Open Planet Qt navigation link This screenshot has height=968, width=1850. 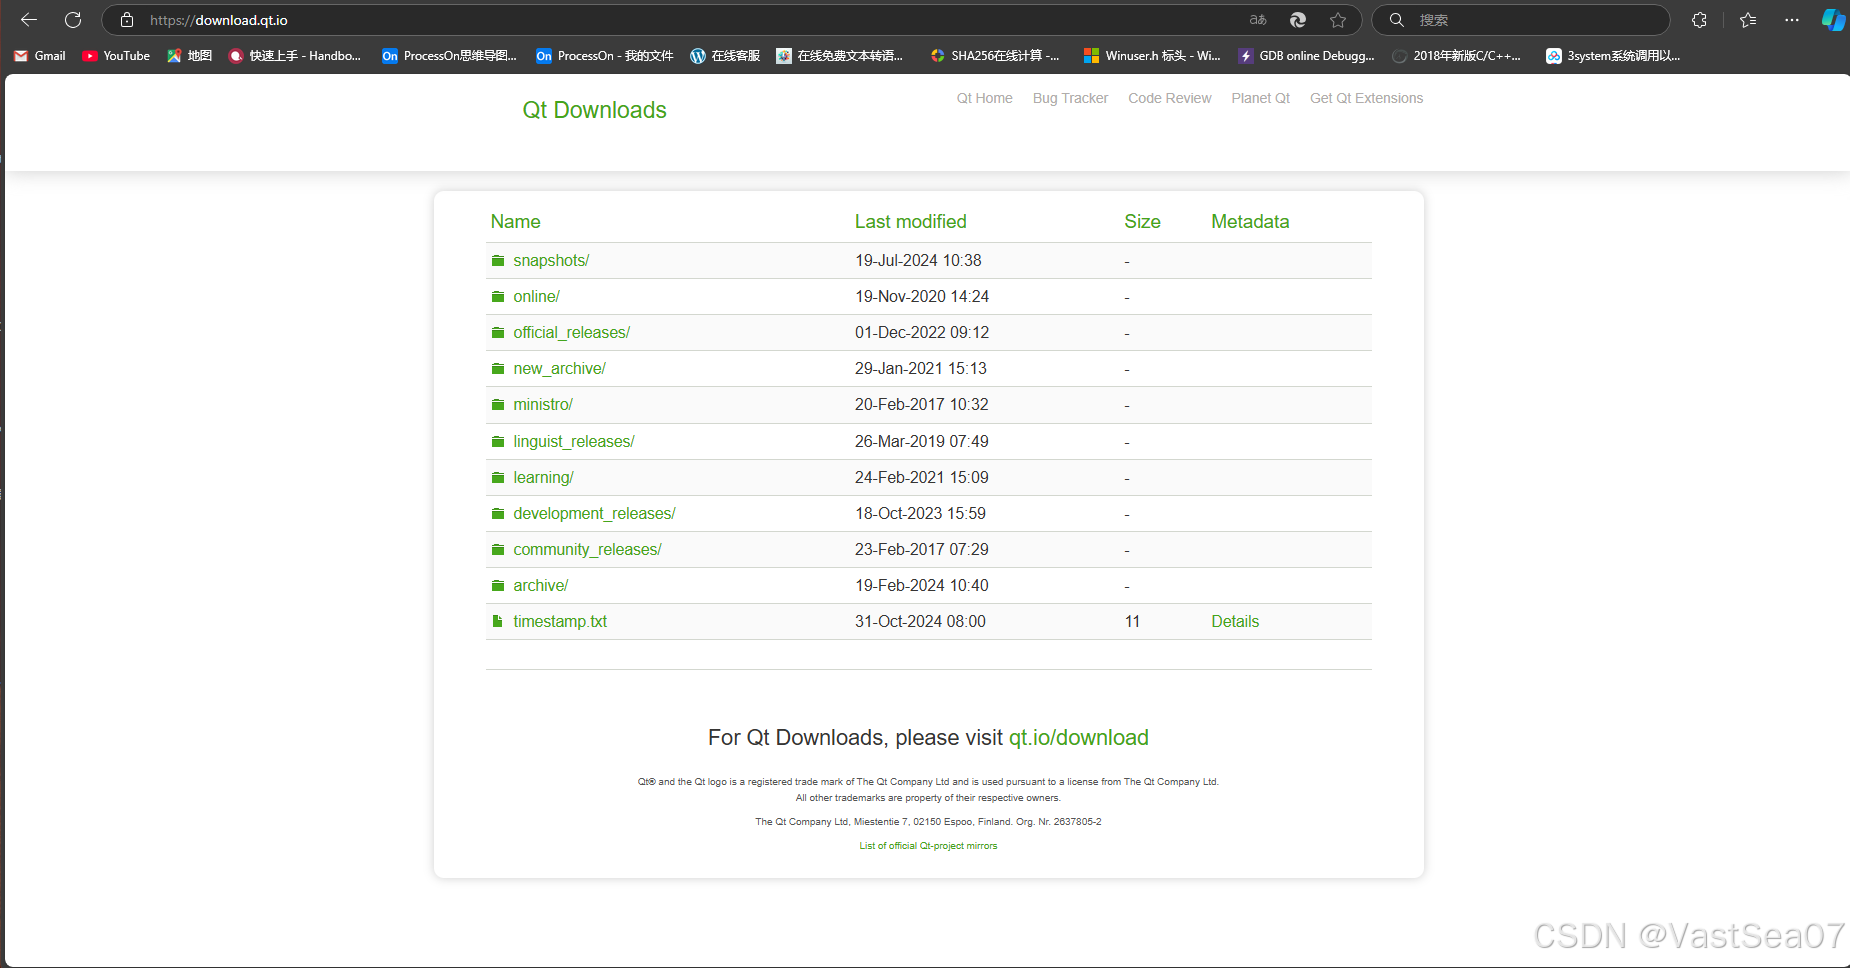click(x=1261, y=98)
